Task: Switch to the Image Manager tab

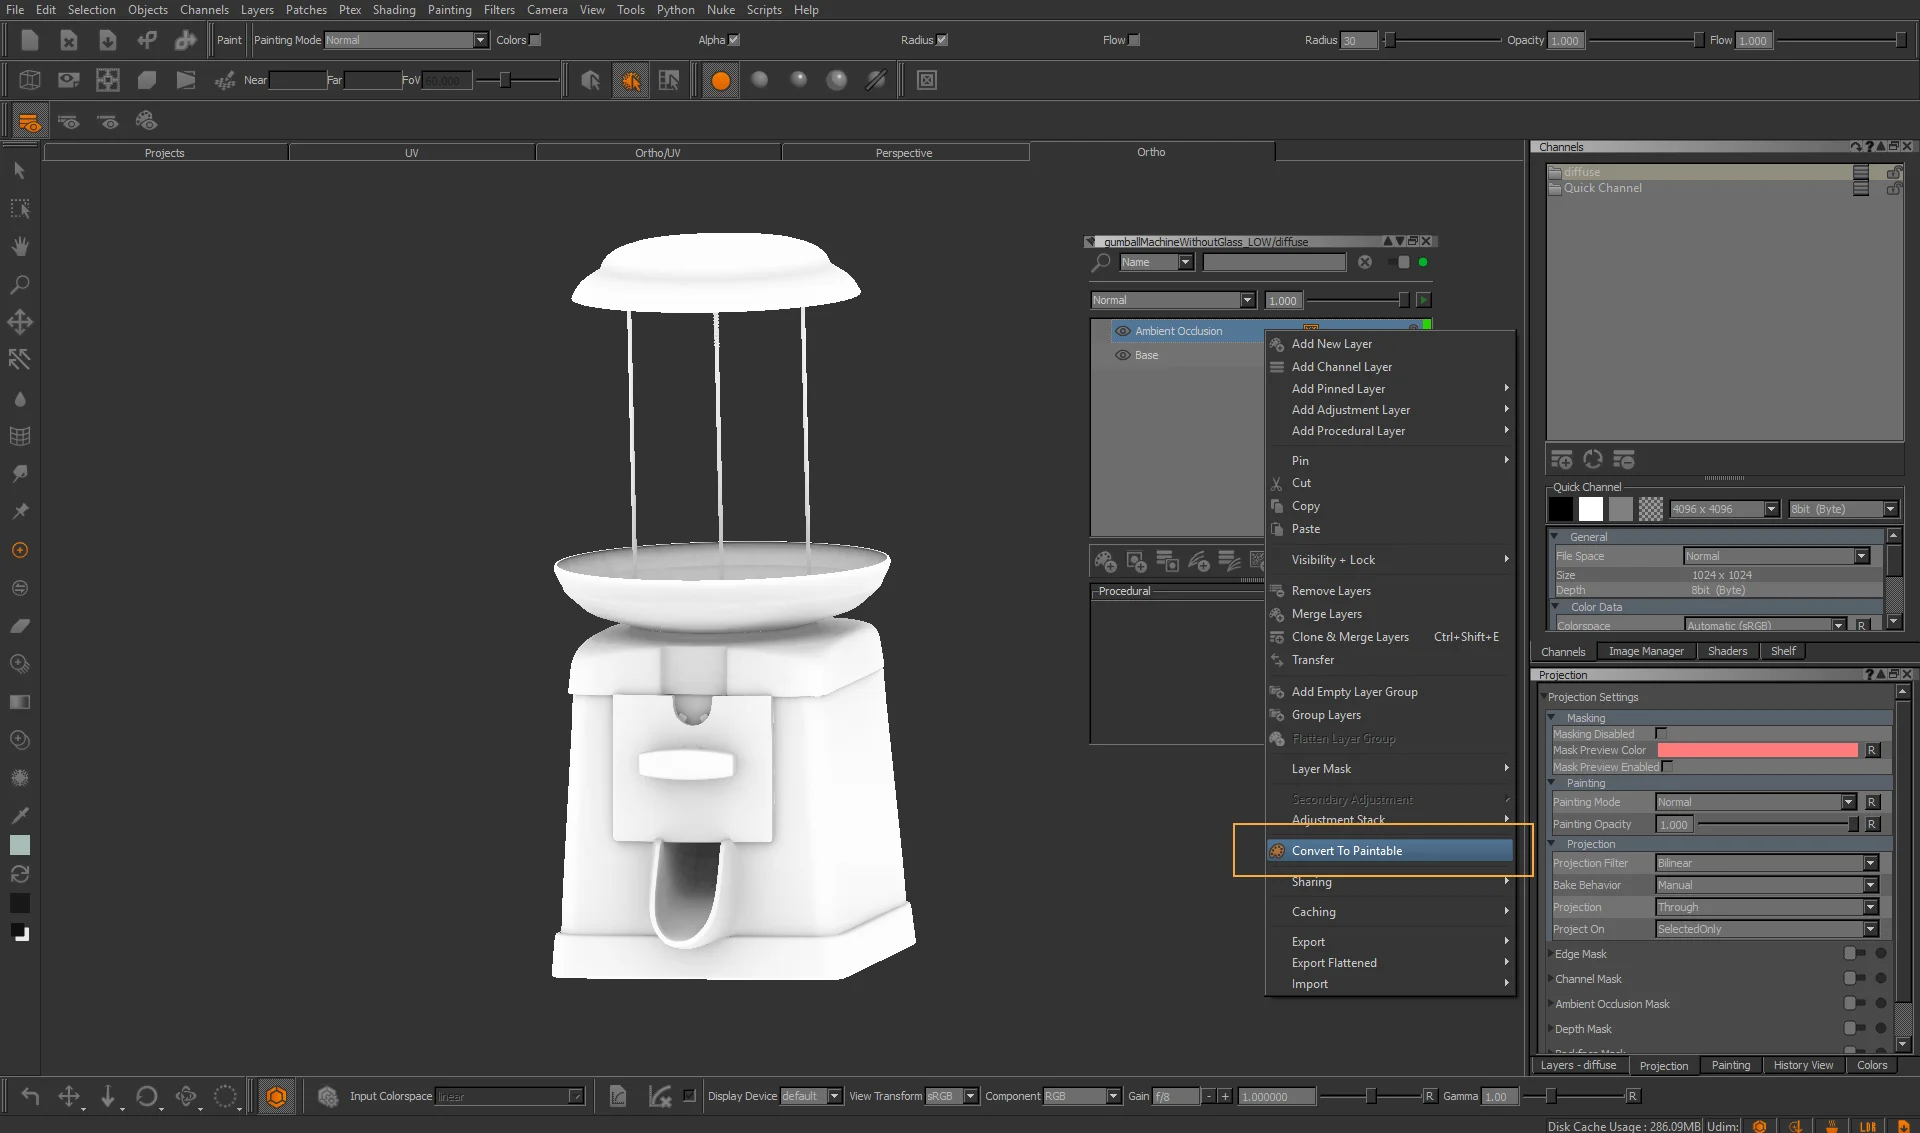Action: (1645, 651)
